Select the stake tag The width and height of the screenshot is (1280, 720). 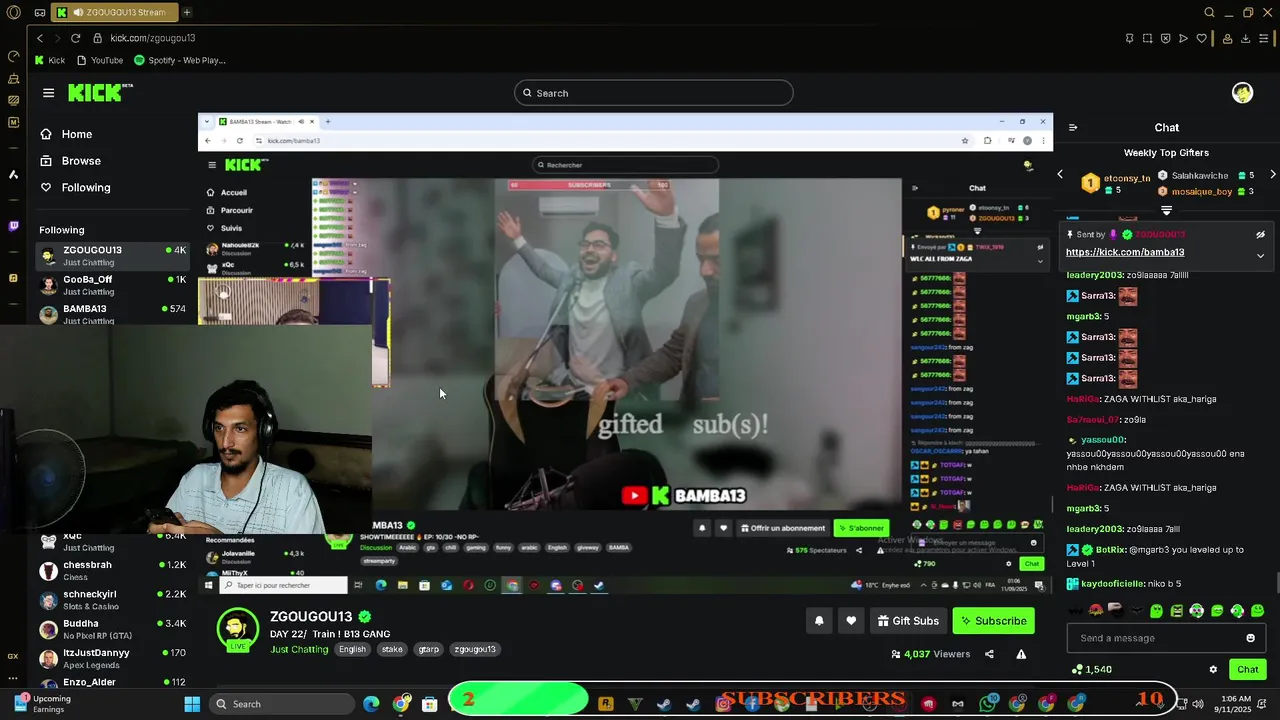pos(392,650)
